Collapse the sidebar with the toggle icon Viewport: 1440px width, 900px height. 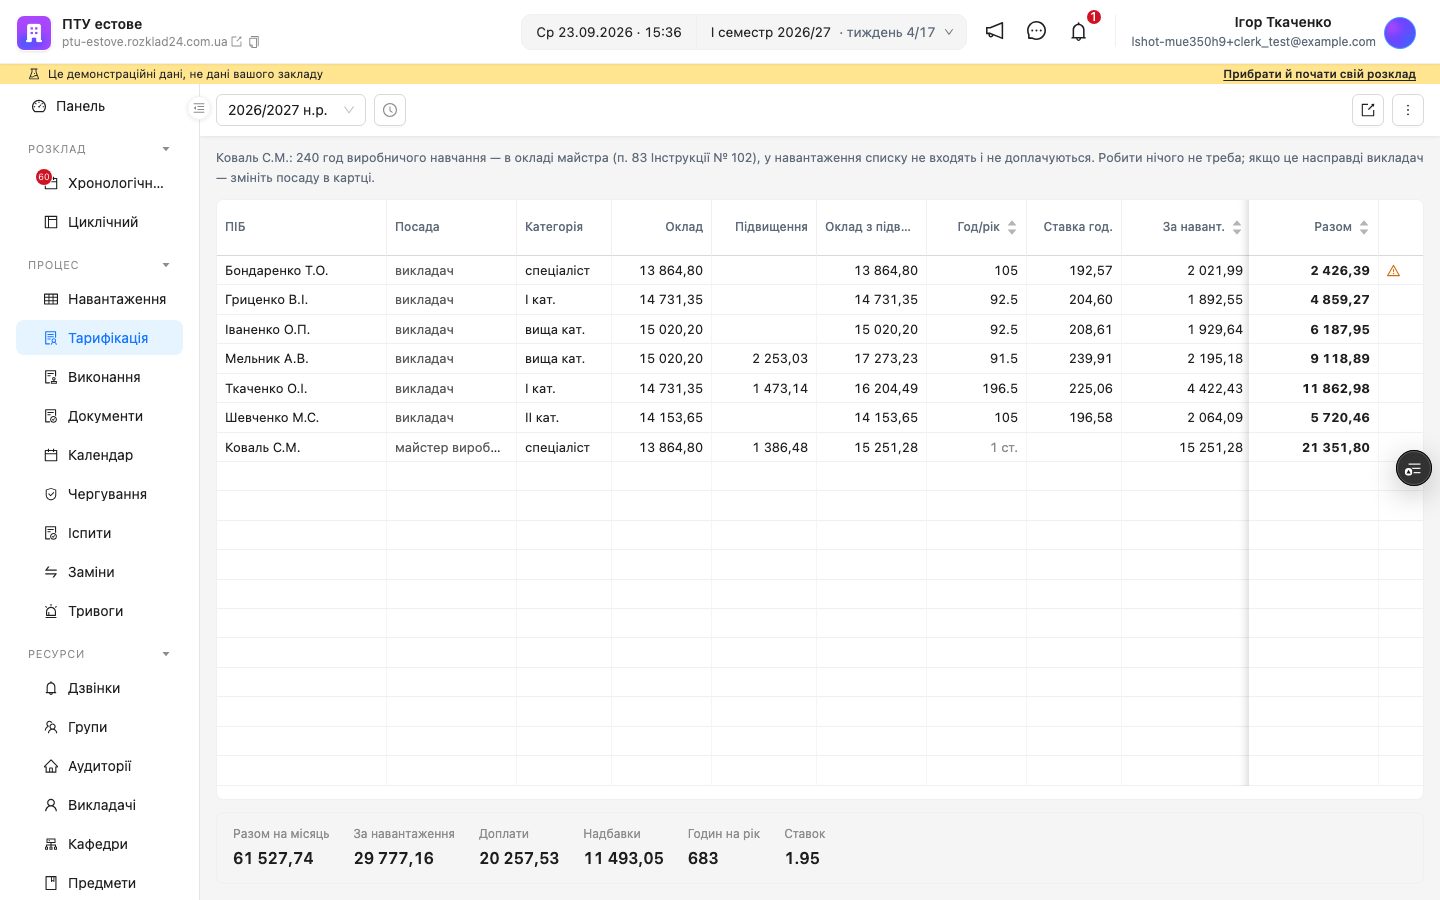(199, 108)
